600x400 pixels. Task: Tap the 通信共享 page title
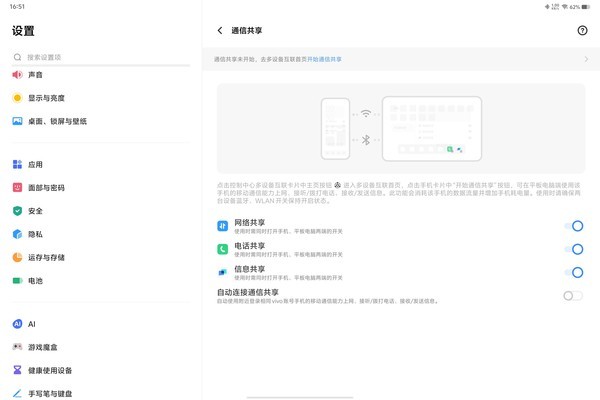tap(246, 31)
